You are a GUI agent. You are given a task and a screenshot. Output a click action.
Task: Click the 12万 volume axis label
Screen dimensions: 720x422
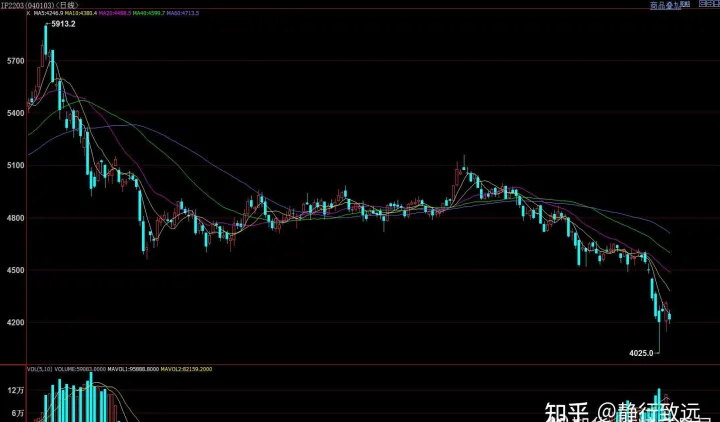pos(16,390)
